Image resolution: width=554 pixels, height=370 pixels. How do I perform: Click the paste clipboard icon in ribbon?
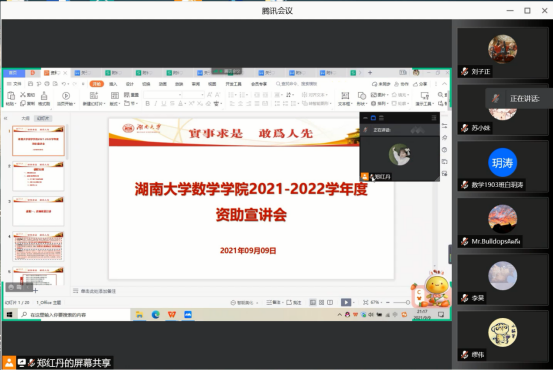tap(11, 96)
